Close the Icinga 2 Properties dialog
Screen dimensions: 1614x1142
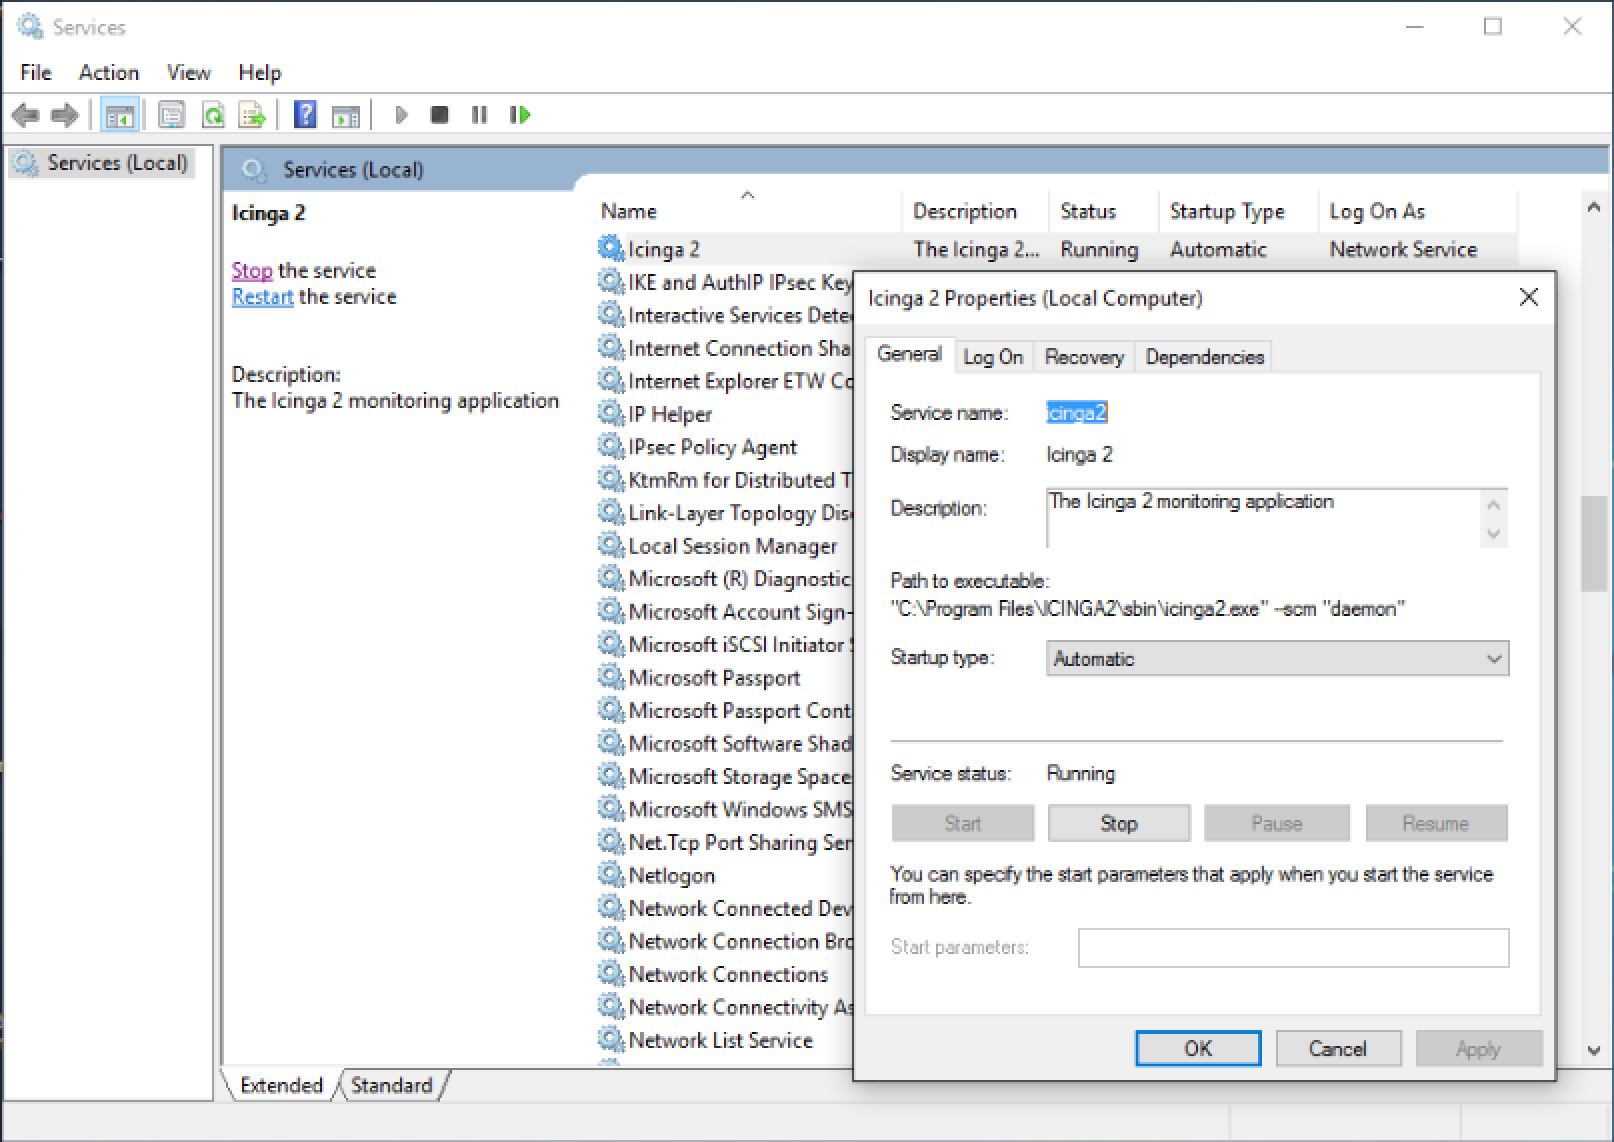pos(1528,297)
